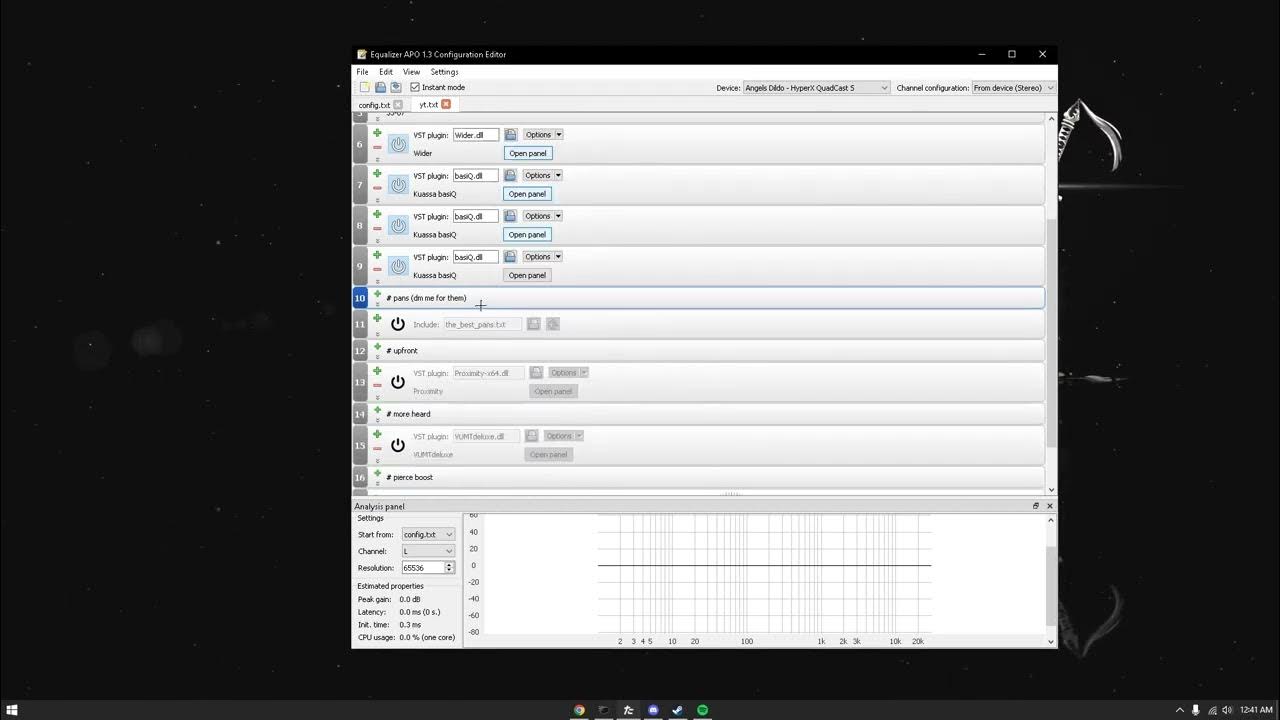The height and width of the screenshot is (720, 1280).
Task: Toggle power for basiQ plugin row 9
Action: coord(398,267)
